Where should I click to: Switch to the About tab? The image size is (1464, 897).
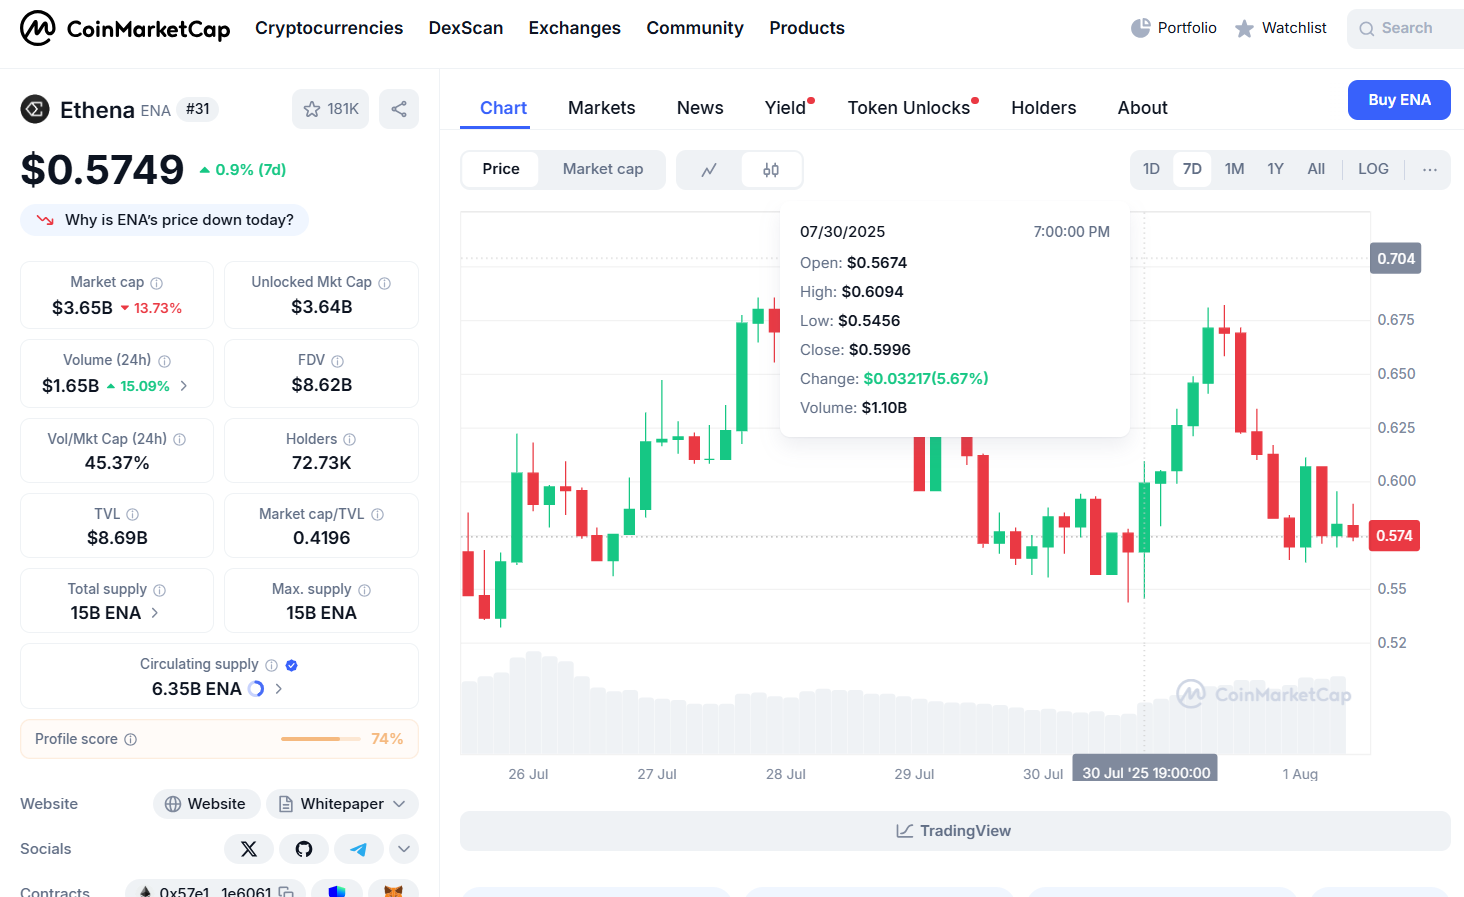[x=1142, y=108]
